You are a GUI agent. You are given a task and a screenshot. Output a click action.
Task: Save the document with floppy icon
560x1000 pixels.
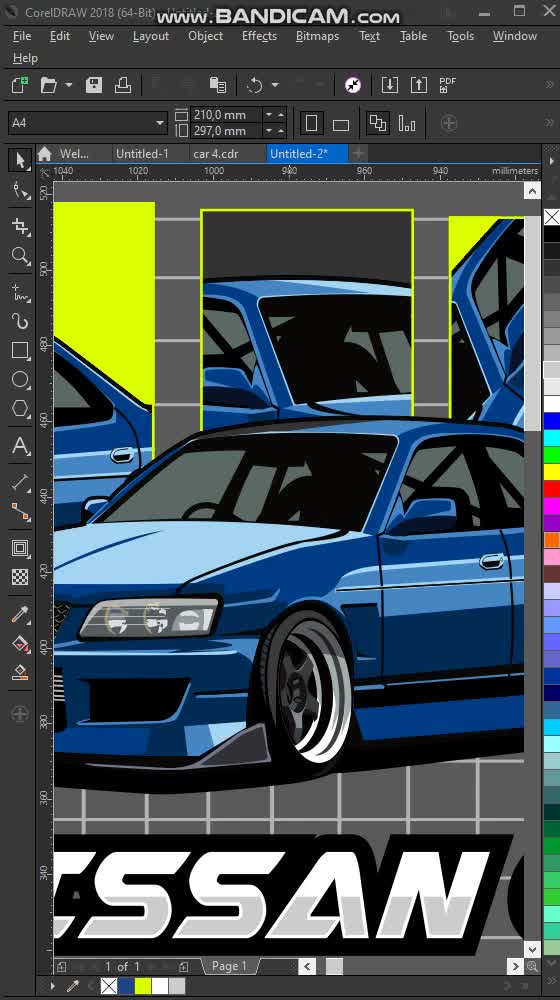coord(94,84)
